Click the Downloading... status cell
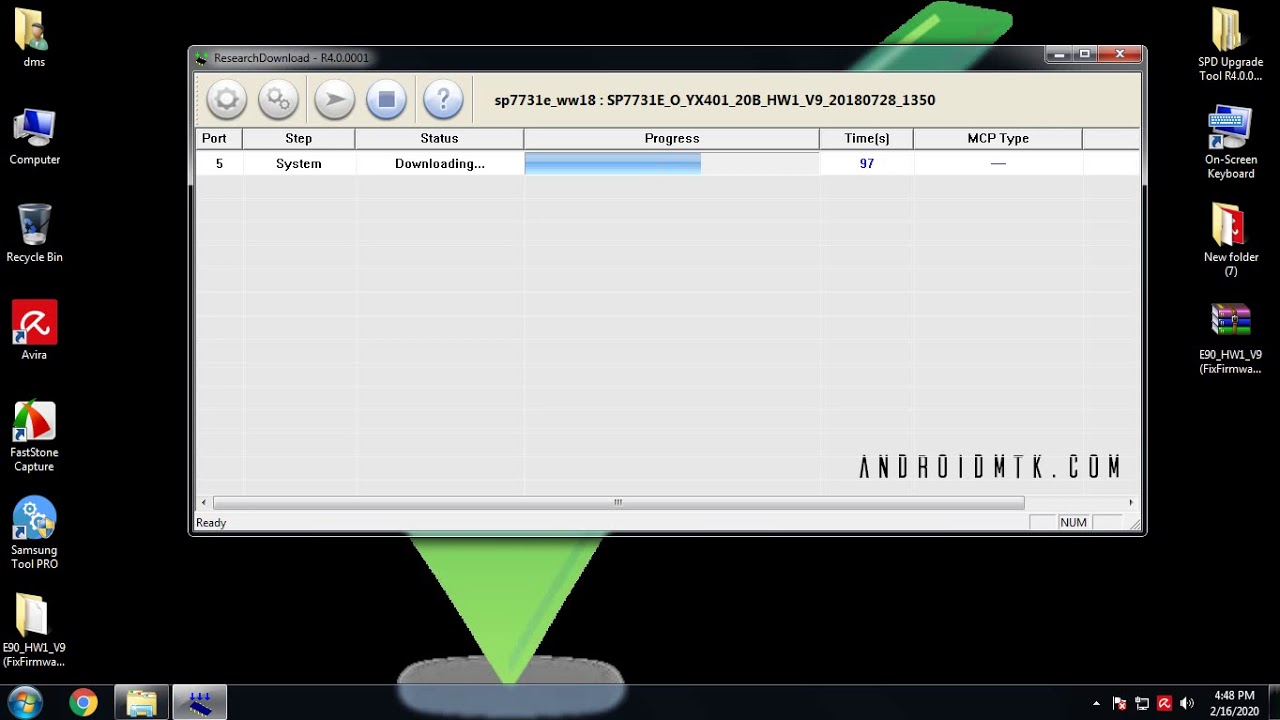The image size is (1280, 720). [439, 163]
